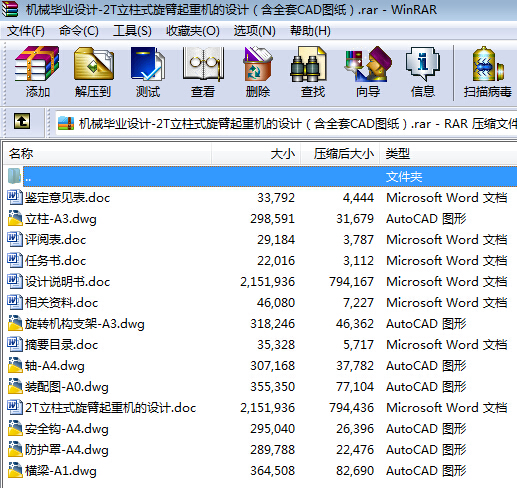Click Word icon of 相关资料.doc
The image size is (517, 488).
point(15,302)
